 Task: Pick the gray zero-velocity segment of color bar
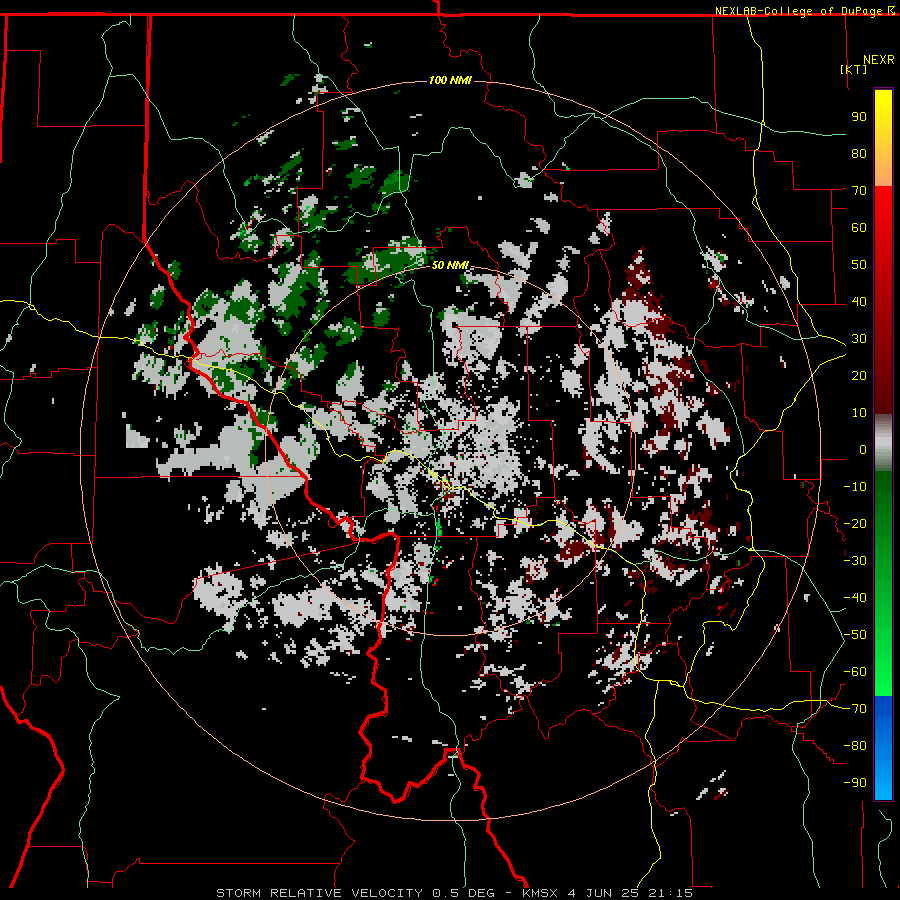click(883, 443)
